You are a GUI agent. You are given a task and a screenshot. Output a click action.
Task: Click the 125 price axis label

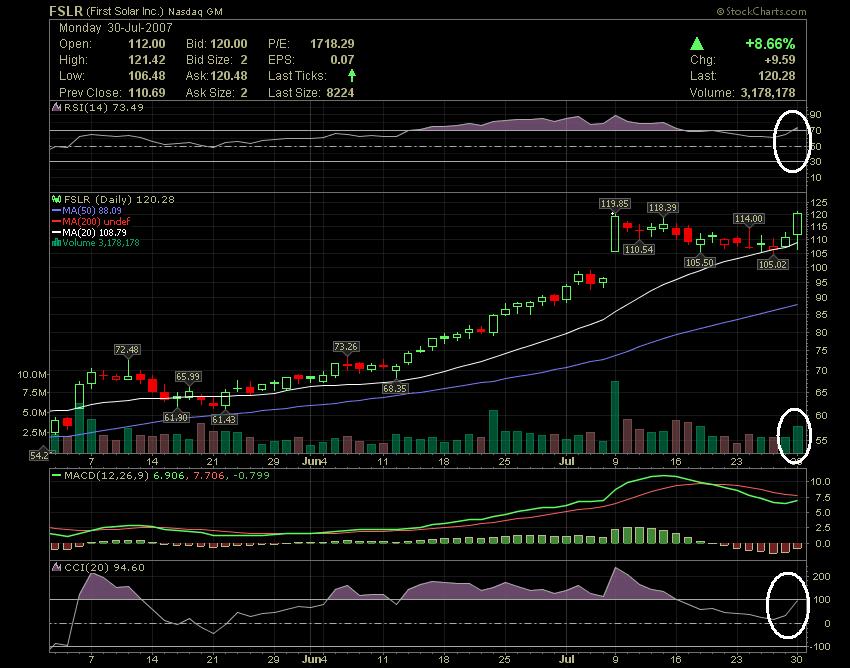tap(819, 203)
